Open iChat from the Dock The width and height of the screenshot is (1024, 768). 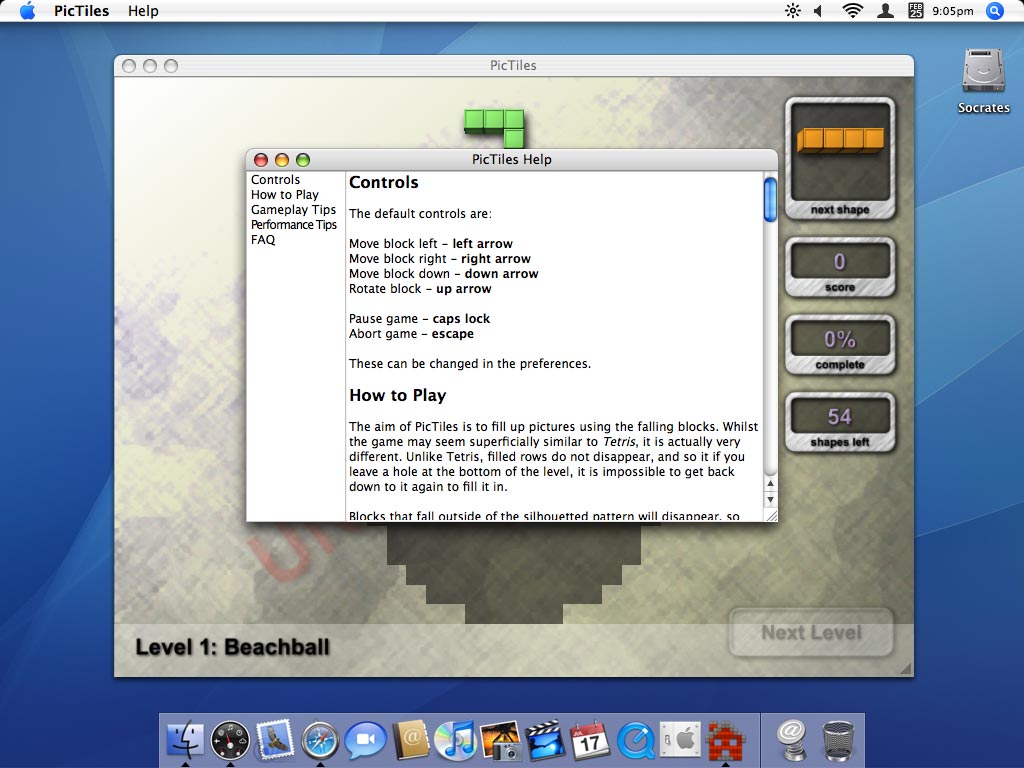[x=365, y=740]
